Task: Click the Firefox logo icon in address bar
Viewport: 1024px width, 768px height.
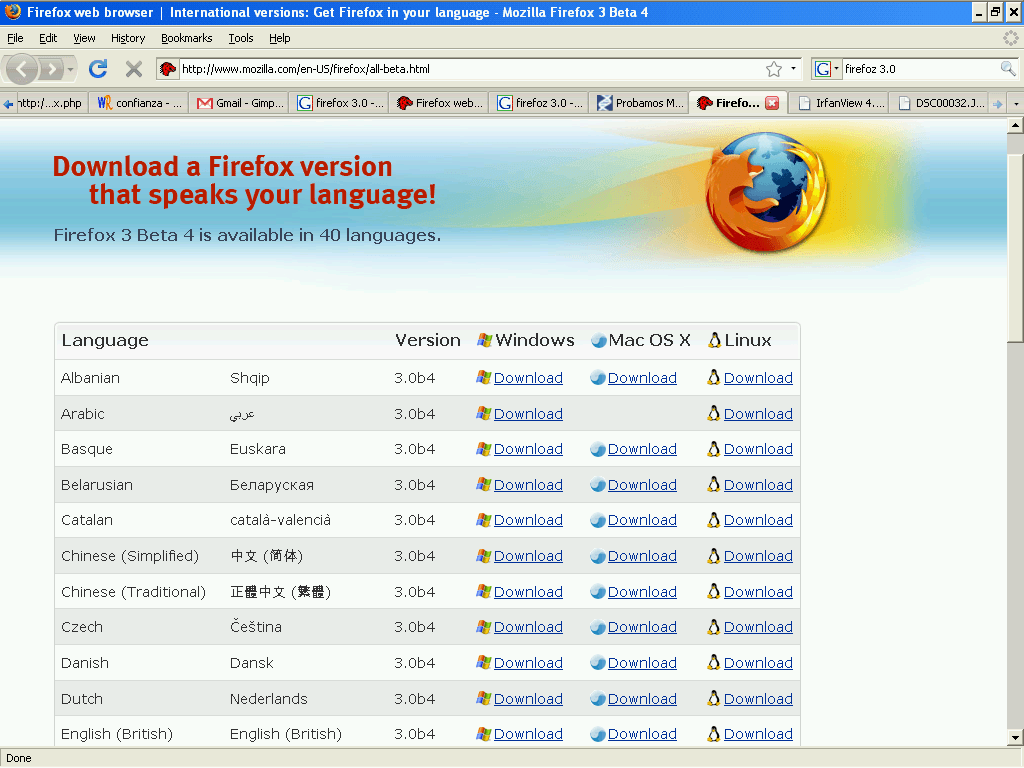Action: [x=166, y=69]
